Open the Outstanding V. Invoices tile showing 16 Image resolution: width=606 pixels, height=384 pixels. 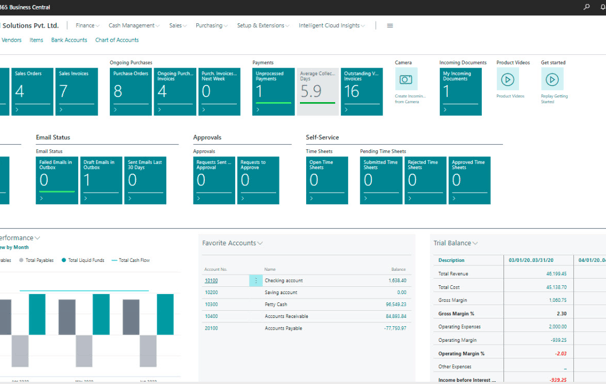pos(362,92)
